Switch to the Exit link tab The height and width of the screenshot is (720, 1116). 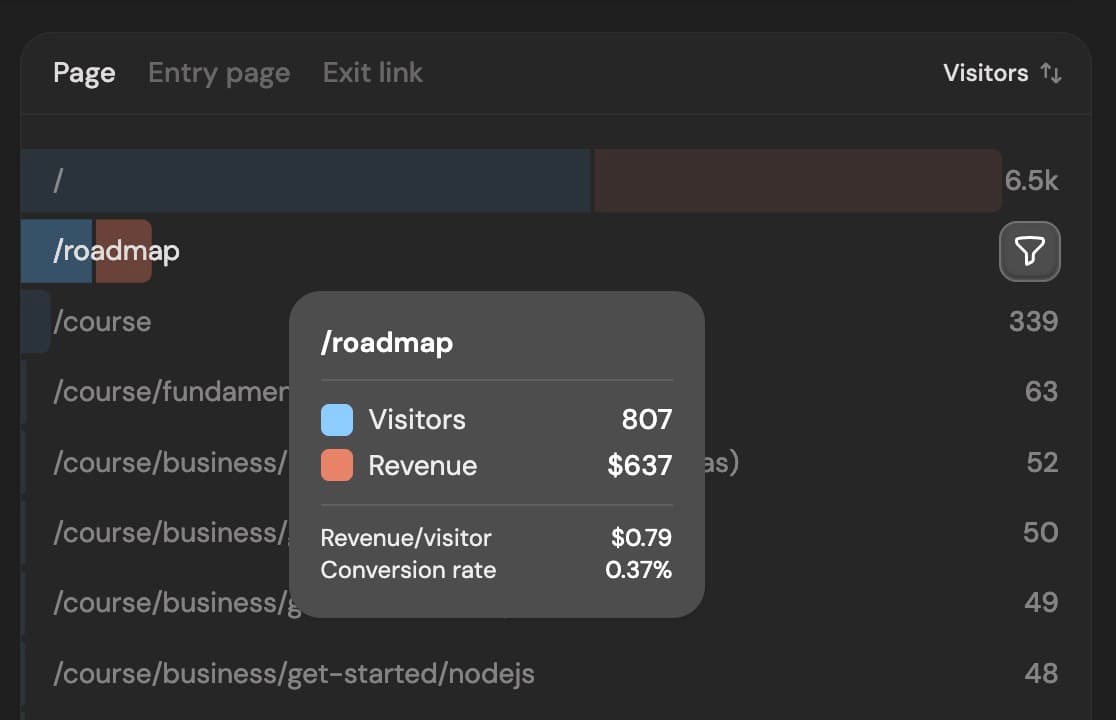(373, 73)
